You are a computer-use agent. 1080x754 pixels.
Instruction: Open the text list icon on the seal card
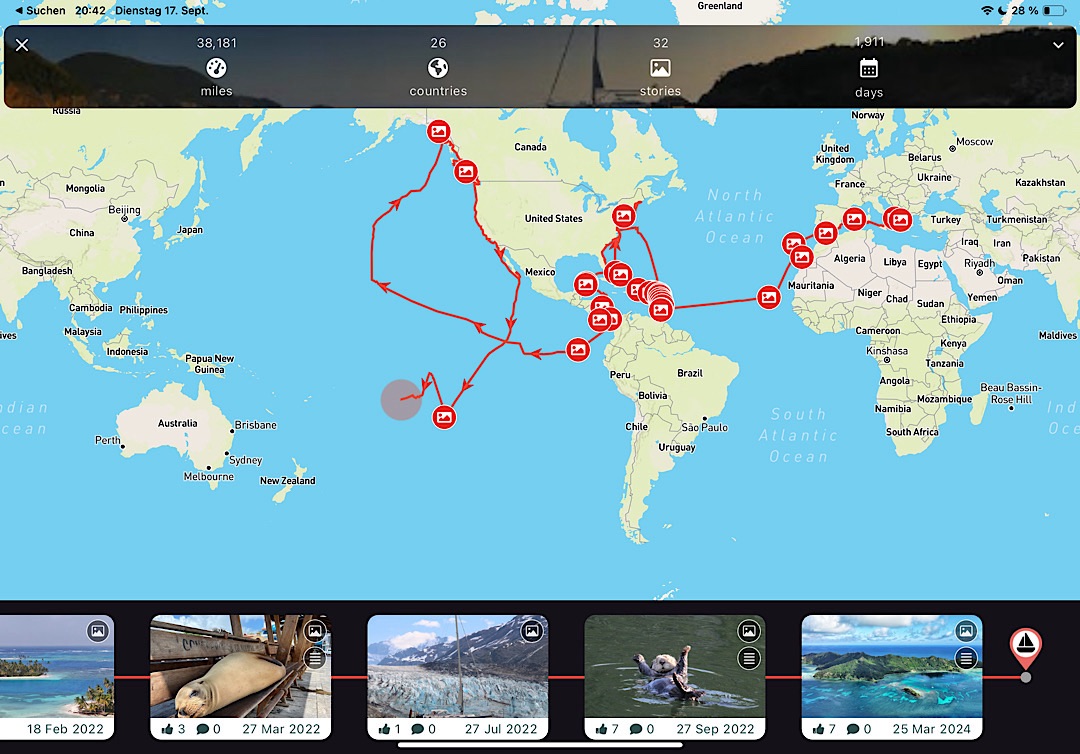pos(315,658)
